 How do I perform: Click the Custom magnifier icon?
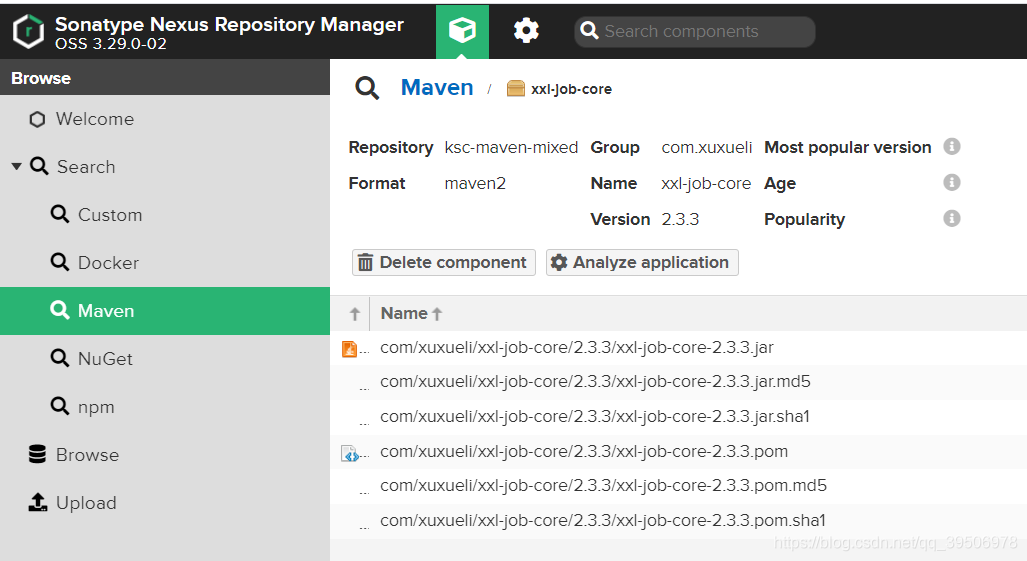tap(60, 214)
